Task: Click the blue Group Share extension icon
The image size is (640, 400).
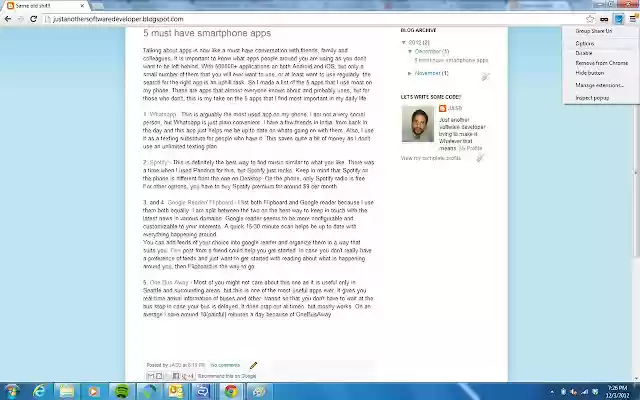Action: pyautogui.click(x=619, y=19)
